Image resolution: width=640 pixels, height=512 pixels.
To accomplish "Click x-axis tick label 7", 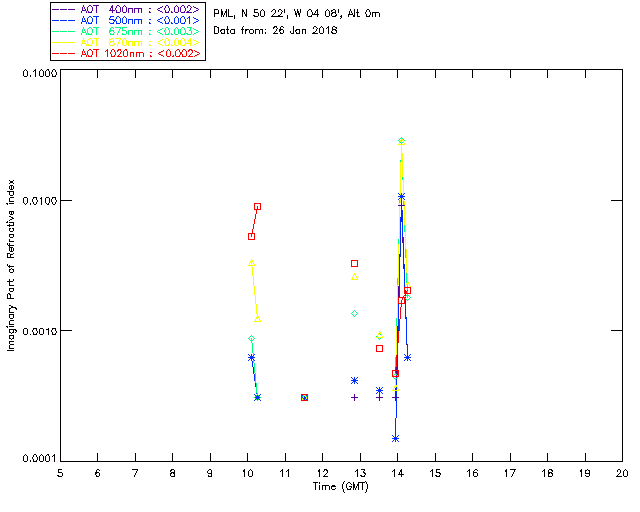I will click(x=135, y=473).
